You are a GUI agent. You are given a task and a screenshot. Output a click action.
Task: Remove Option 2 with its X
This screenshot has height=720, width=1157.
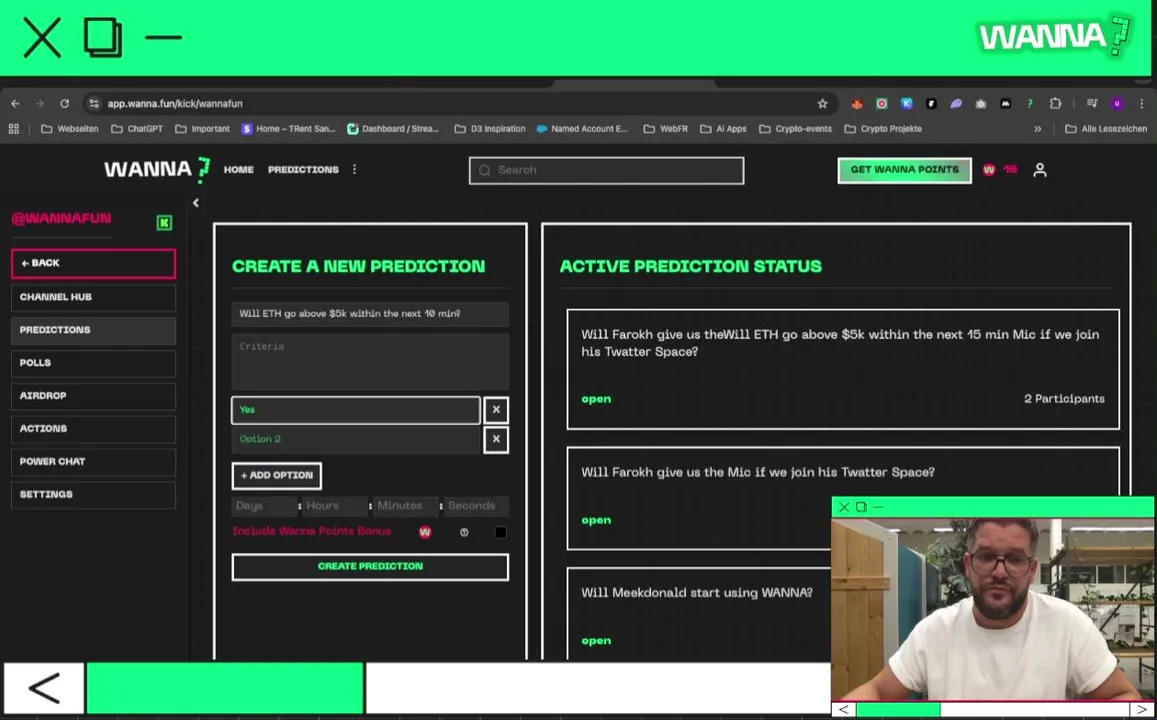point(496,439)
